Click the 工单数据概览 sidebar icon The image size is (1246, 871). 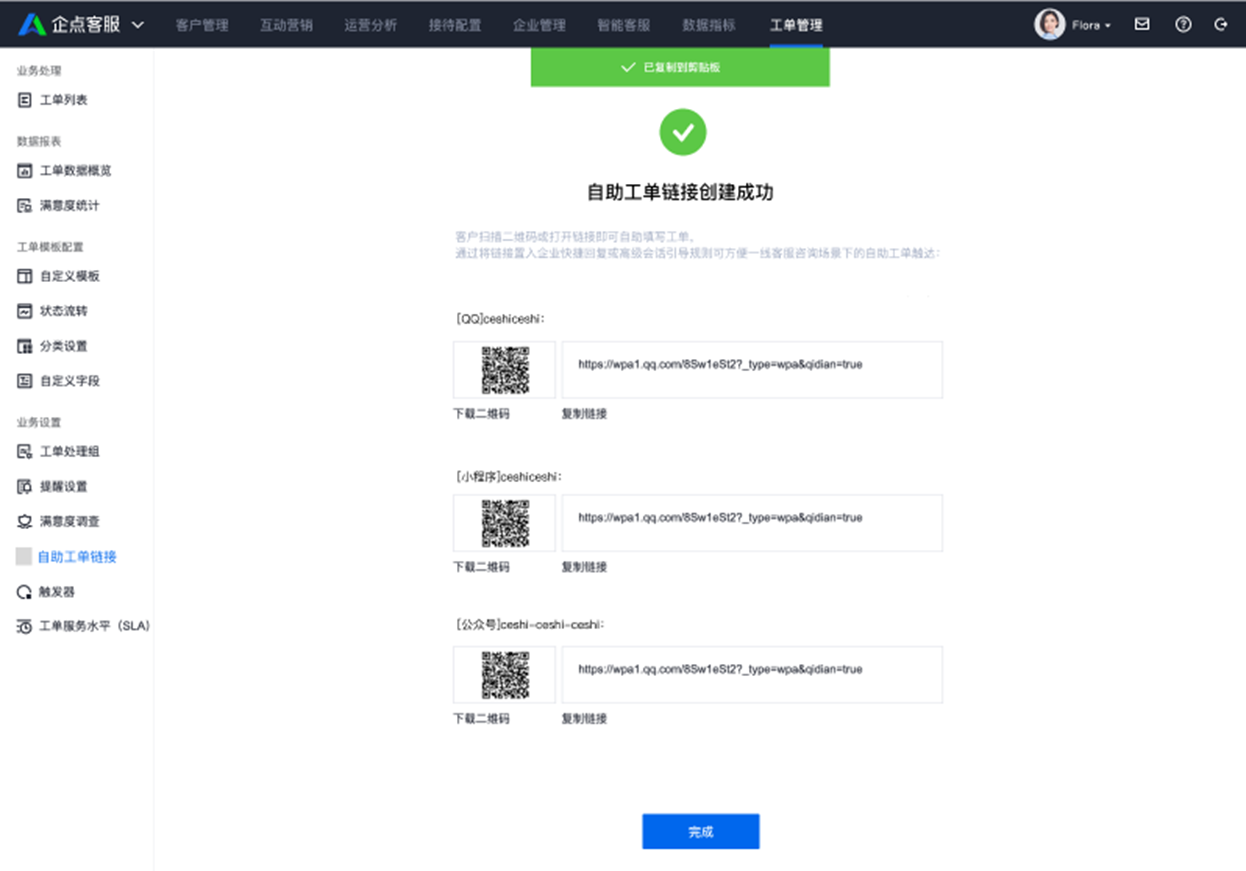click(x=24, y=171)
